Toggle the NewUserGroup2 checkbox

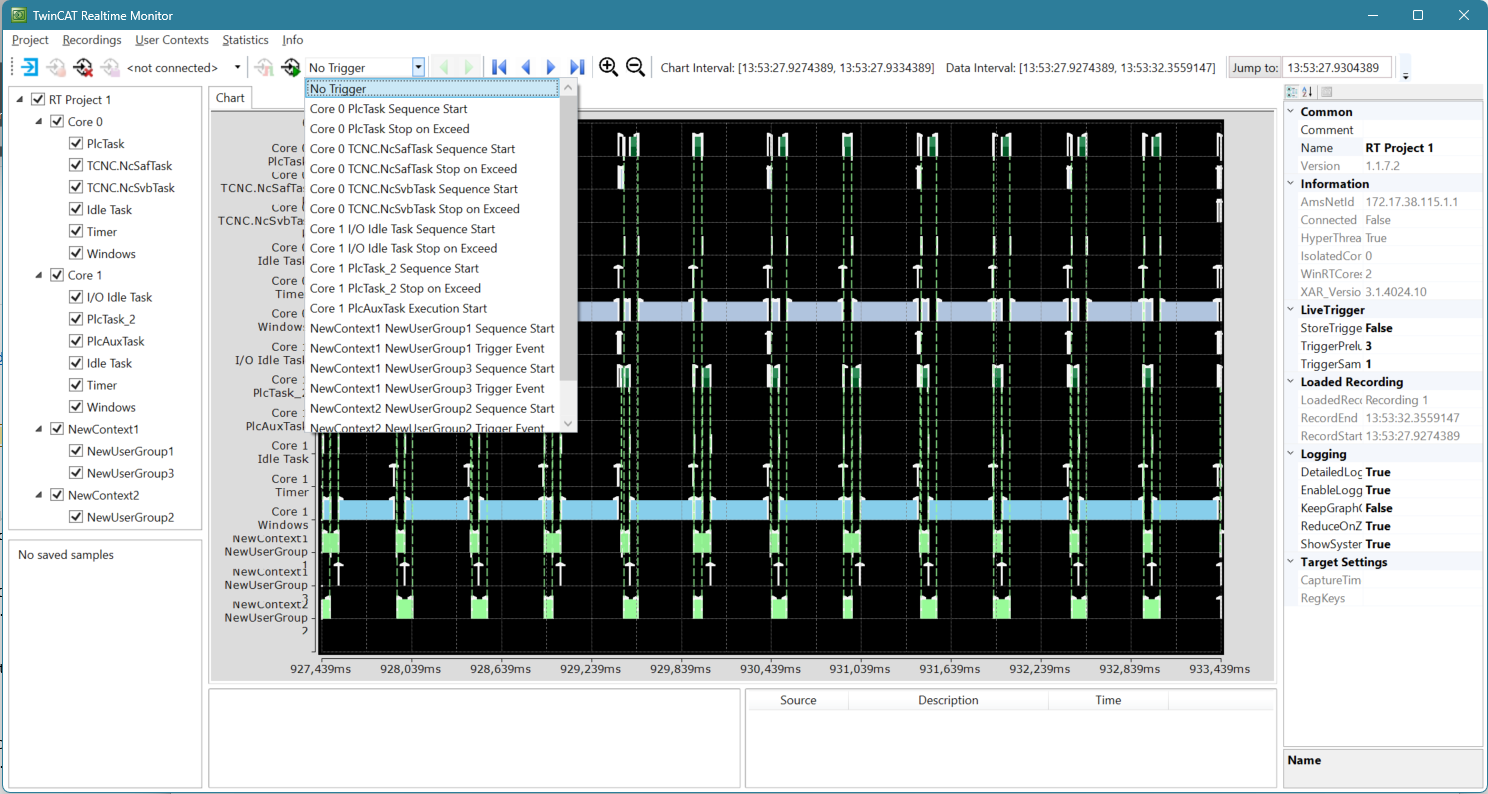click(x=76, y=517)
